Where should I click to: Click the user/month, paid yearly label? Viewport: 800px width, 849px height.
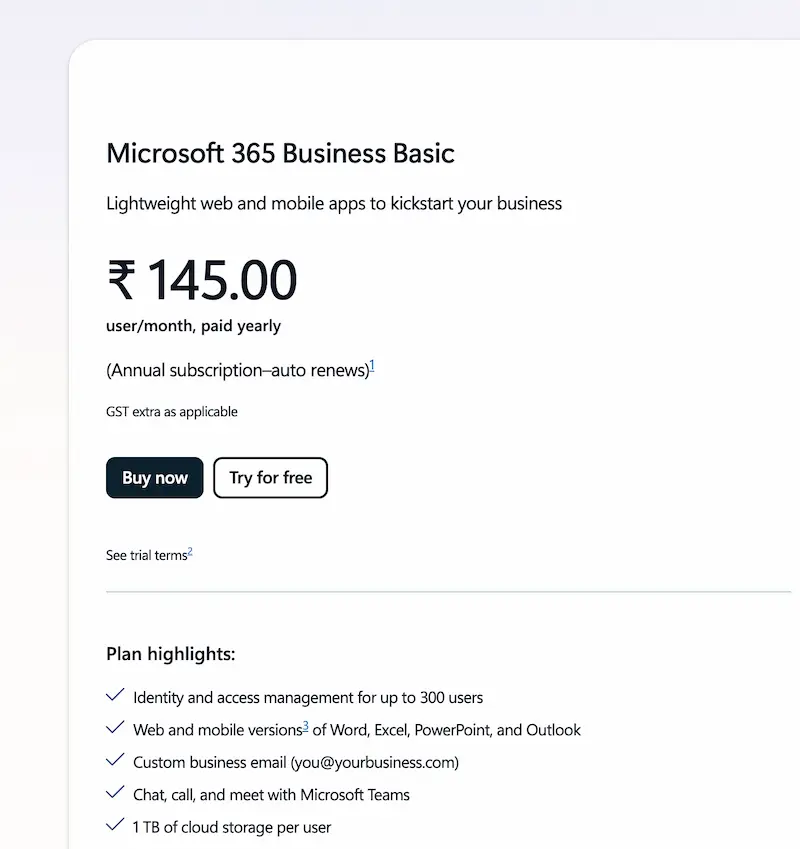[193, 326]
